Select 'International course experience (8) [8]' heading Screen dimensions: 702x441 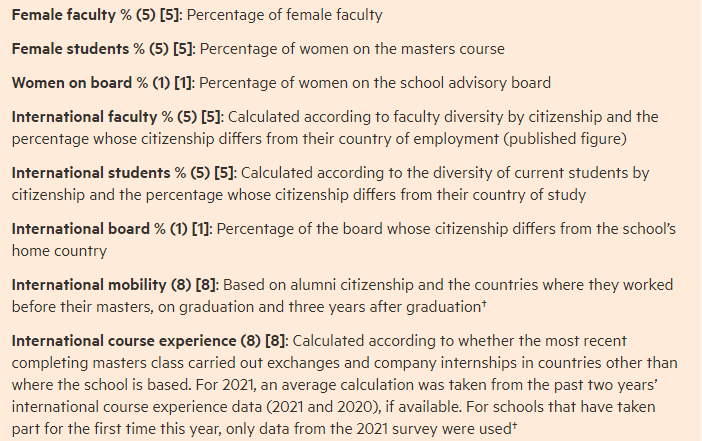[x=150, y=341]
